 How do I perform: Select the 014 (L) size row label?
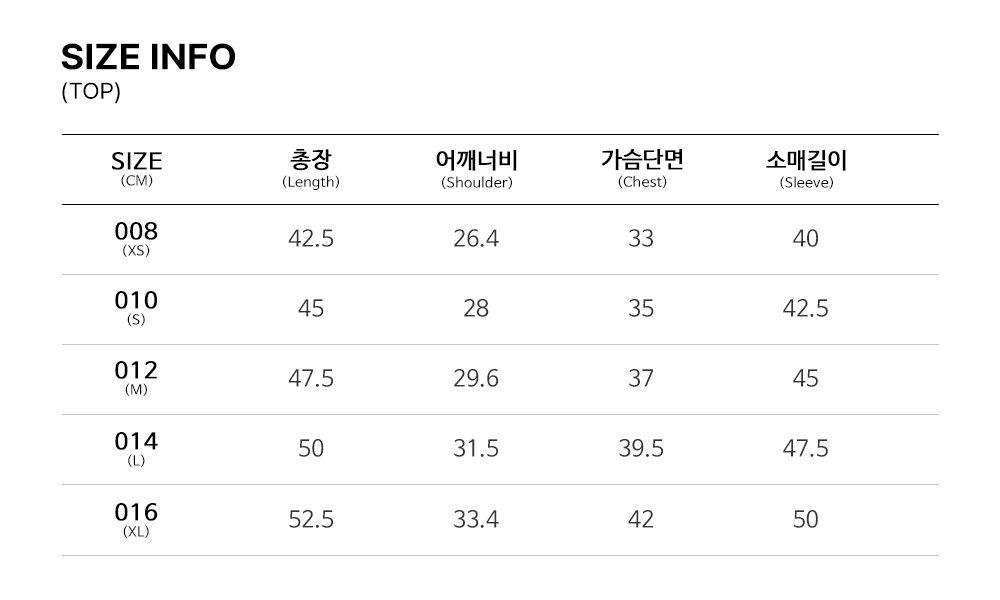click(x=136, y=448)
